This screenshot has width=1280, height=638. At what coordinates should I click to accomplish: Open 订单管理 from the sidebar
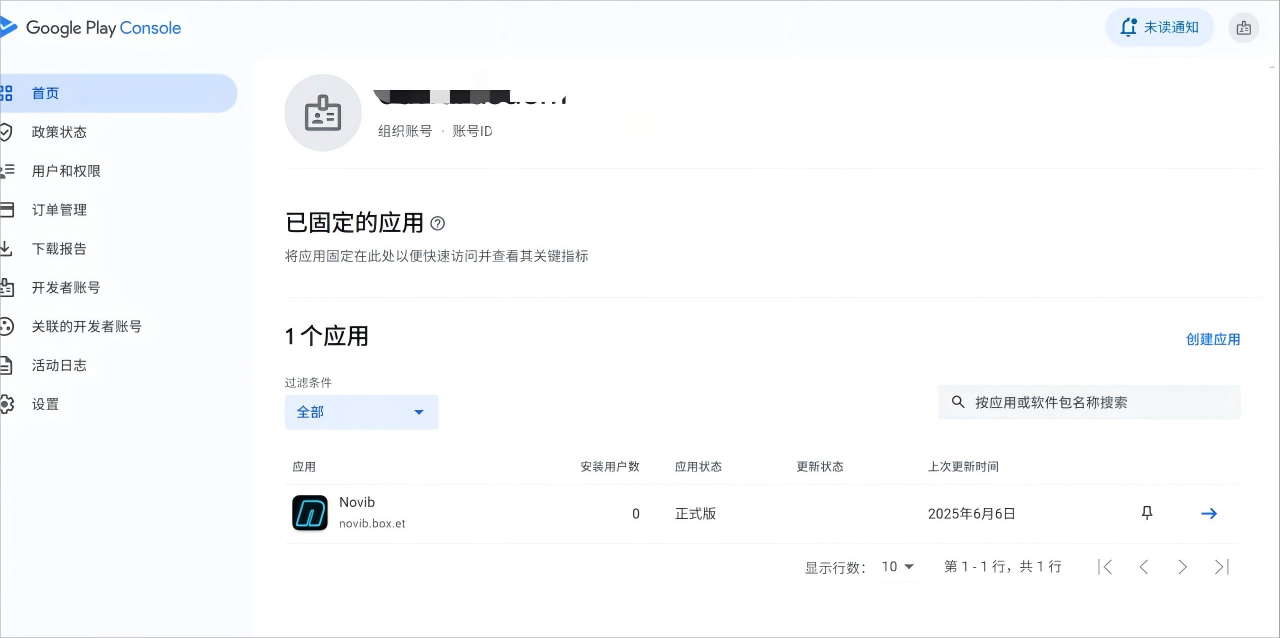(x=59, y=210)
